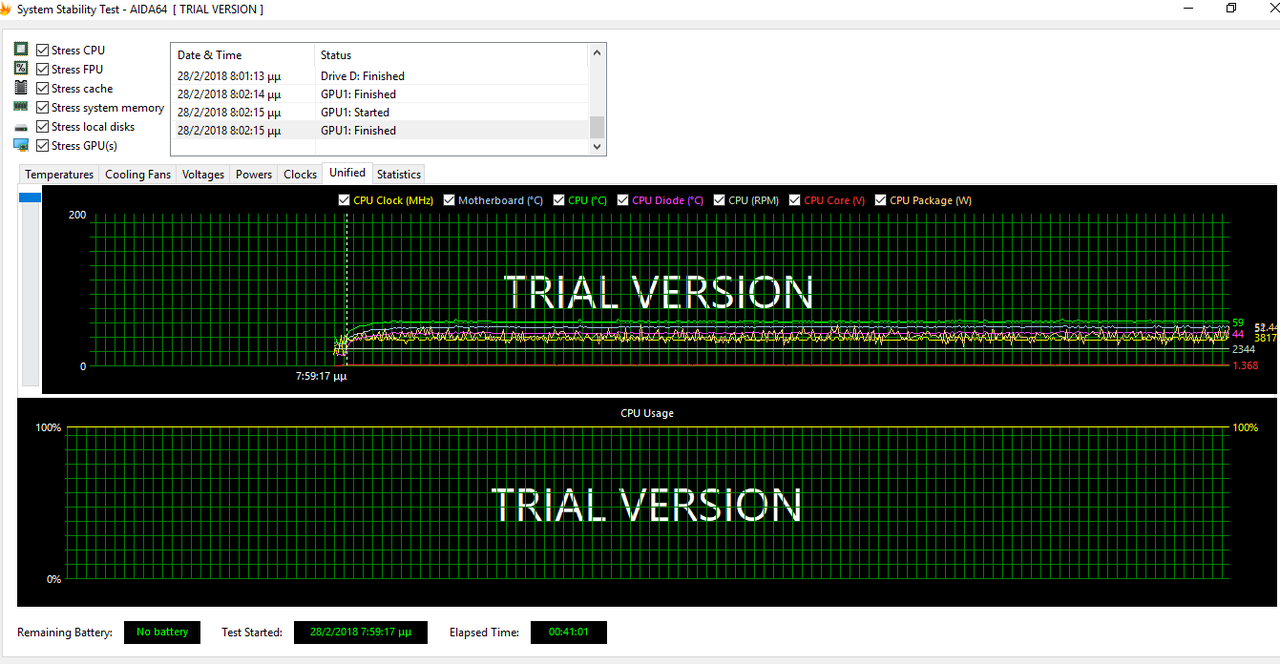Click the red 1.368 voltage reading
1280x664 pixels.
1245,366
